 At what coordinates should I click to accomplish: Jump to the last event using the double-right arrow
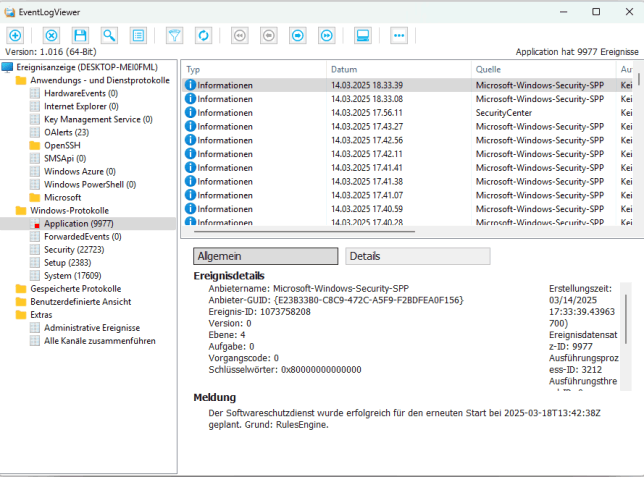tap(326, 35)
